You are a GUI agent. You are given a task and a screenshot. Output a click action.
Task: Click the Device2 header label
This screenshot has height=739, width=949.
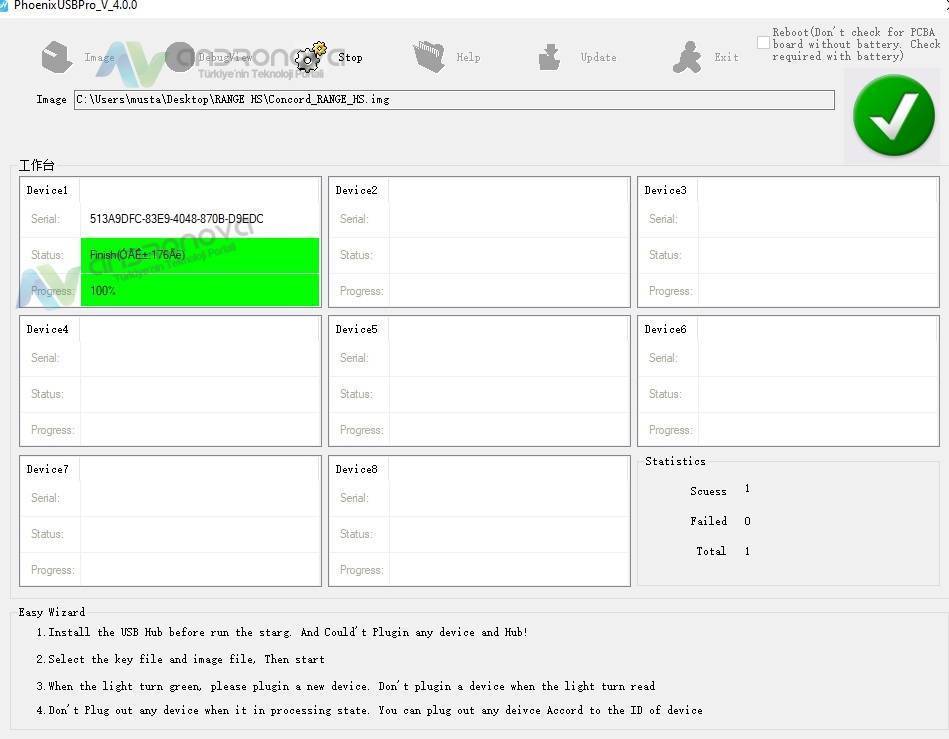pos(356,190)
